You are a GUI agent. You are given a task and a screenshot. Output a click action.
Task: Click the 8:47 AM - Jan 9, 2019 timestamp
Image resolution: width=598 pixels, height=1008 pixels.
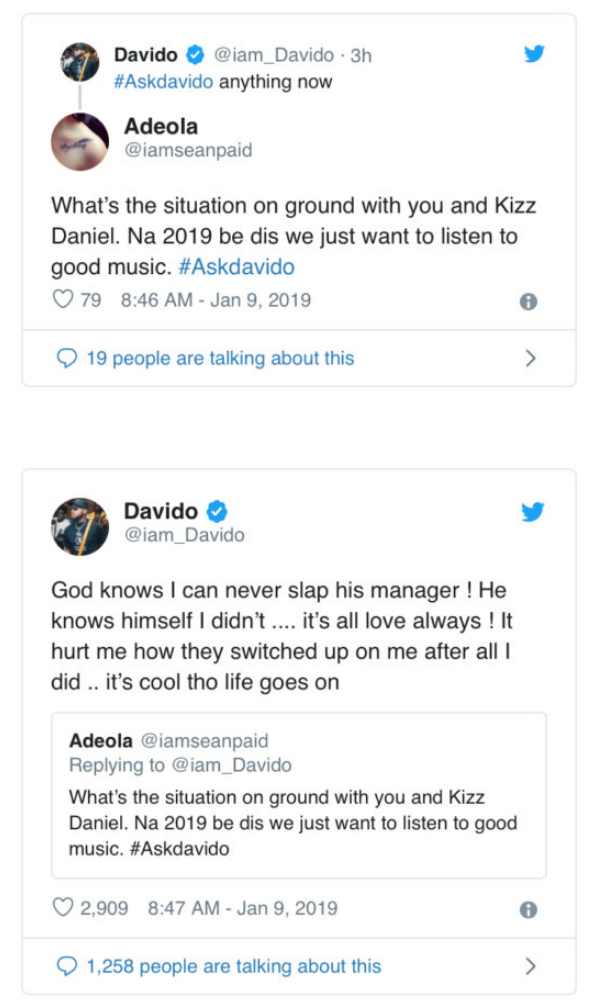[x=242, y=908]
